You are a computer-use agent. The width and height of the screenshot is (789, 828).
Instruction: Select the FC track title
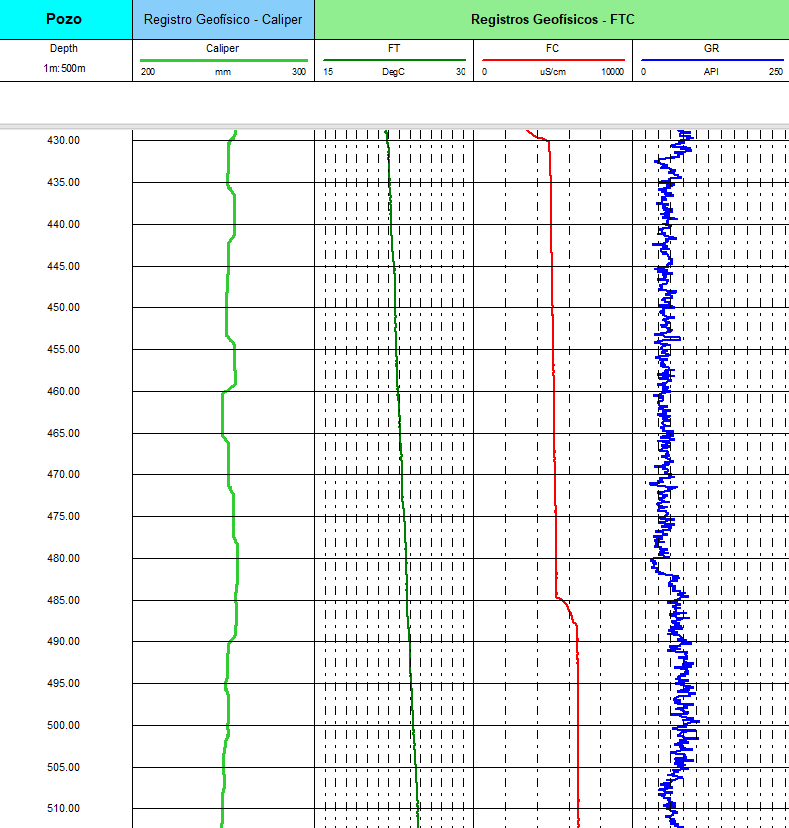point(553,48)
